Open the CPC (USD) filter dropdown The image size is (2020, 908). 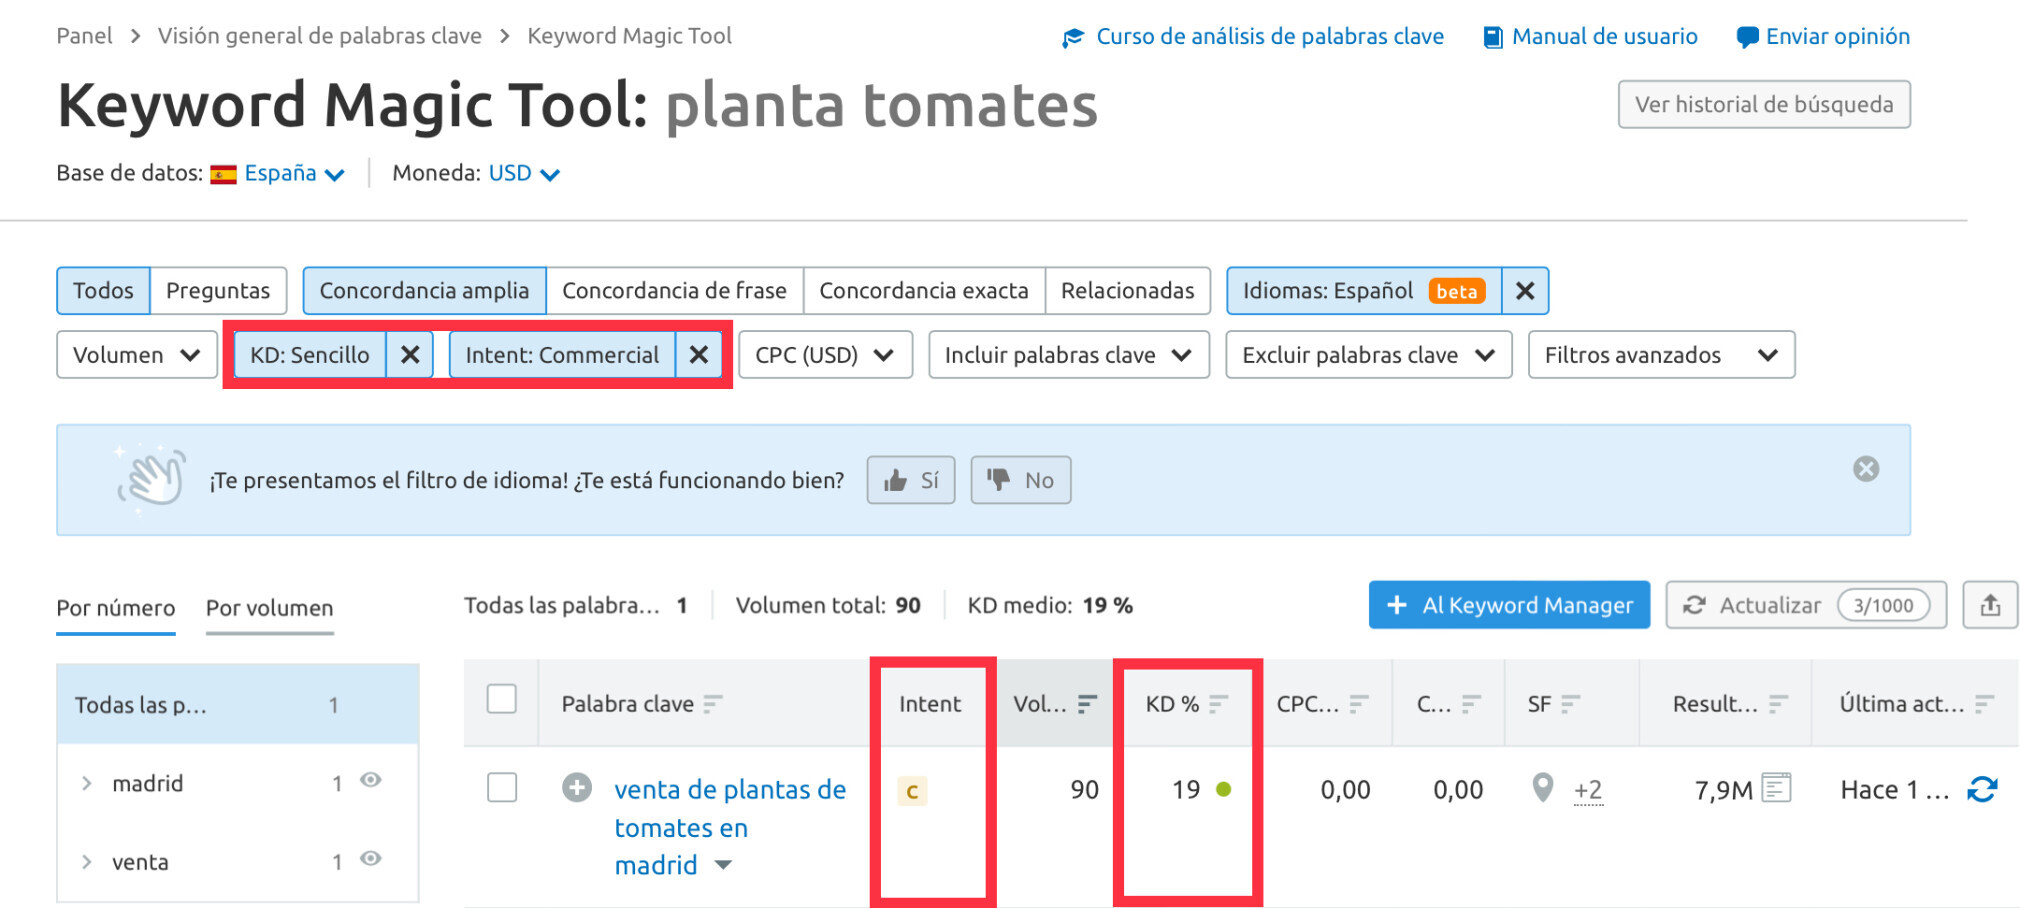tap(826, 355)
